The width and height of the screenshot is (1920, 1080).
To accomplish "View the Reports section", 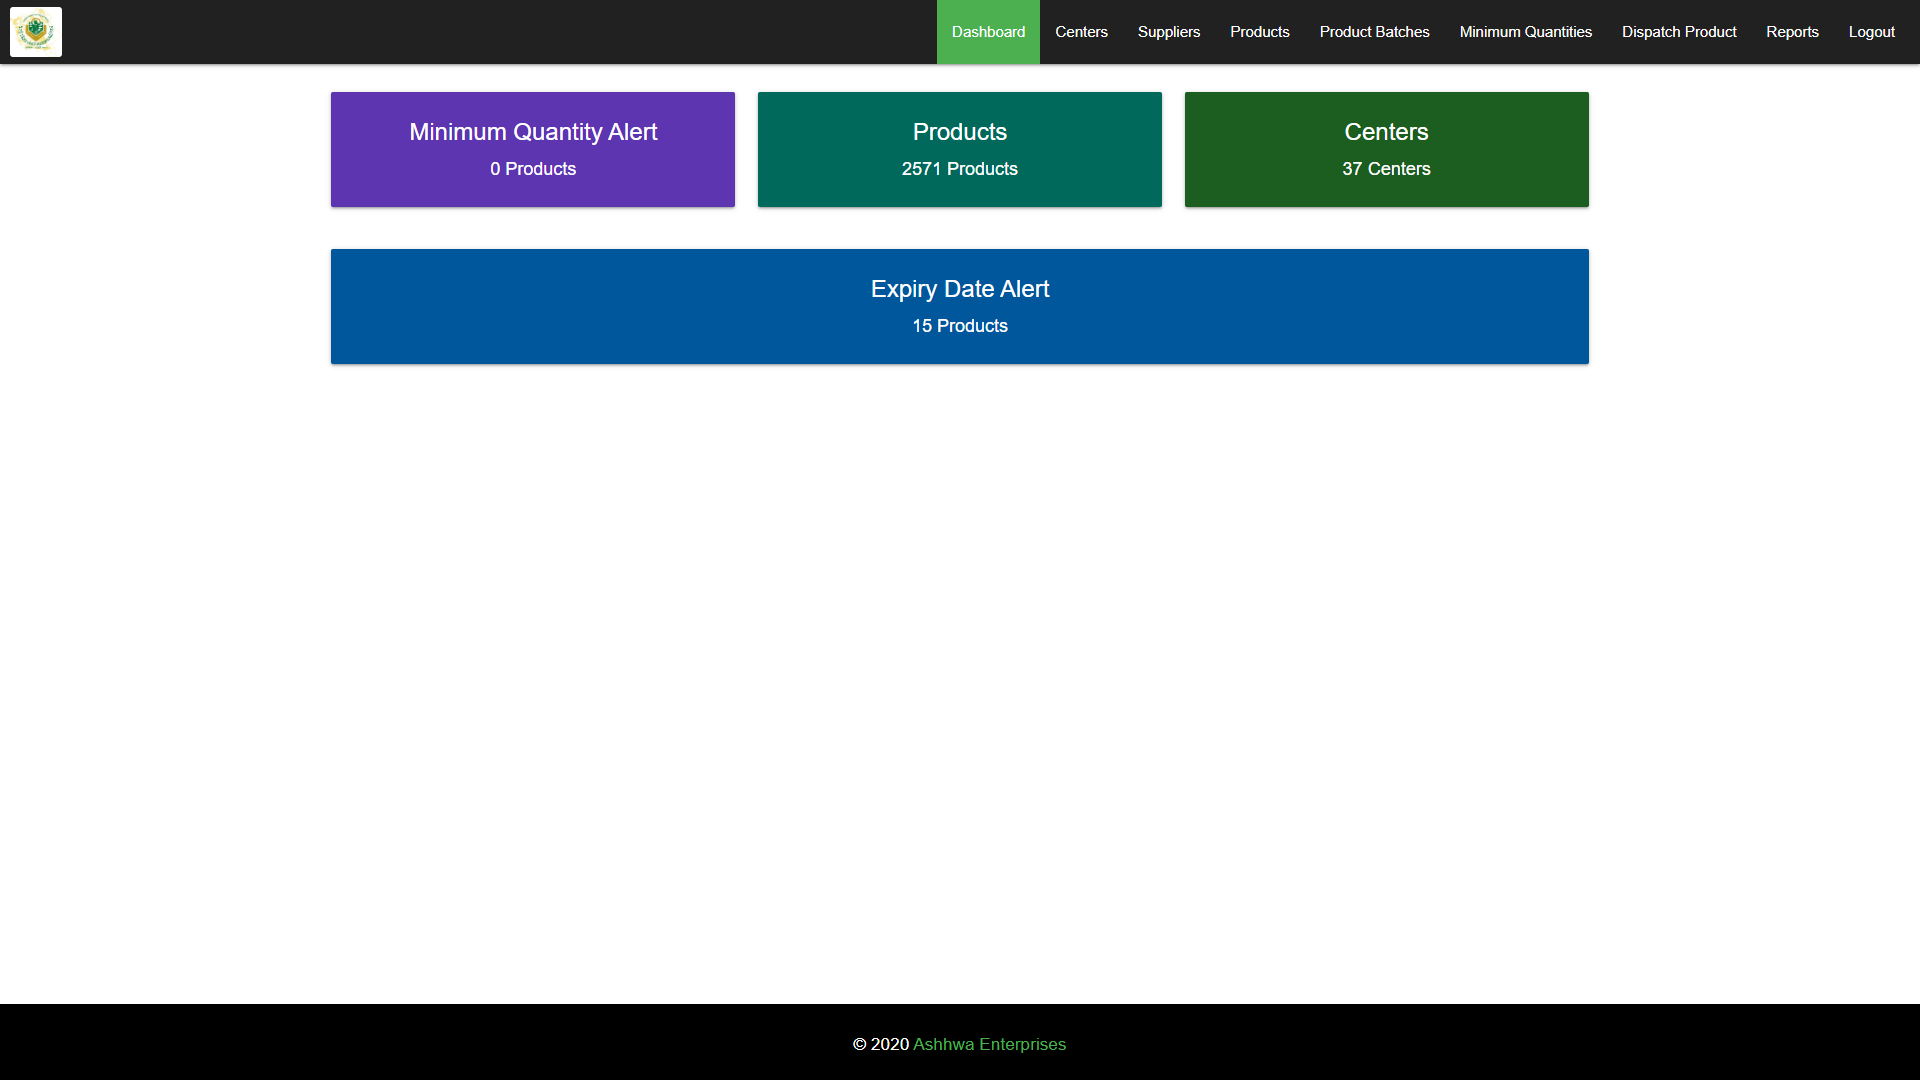I will [x=1792, y=32].
